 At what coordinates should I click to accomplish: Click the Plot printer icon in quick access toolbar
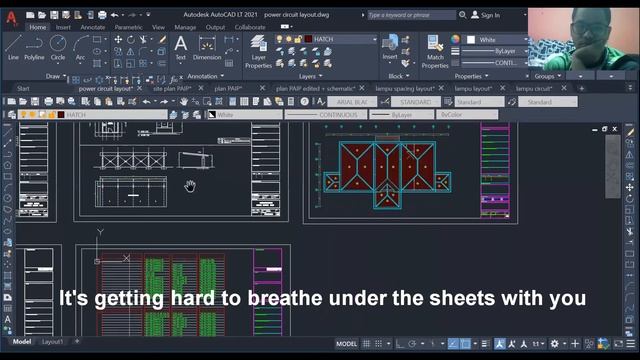102,15
